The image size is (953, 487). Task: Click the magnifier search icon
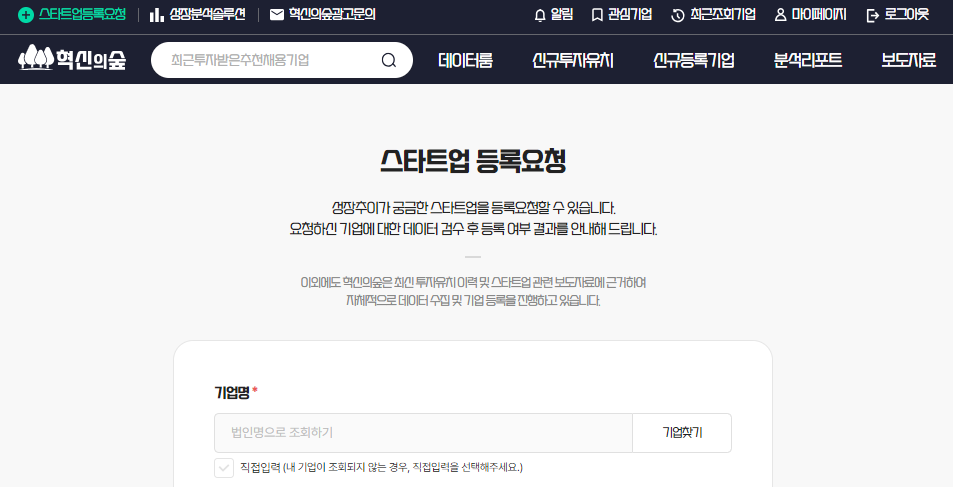click(x=389, y=60)
